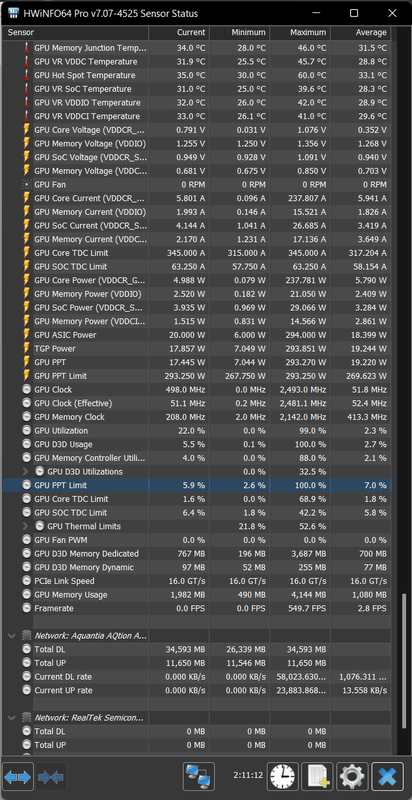Click the expand/shrink columns arrows button
The image size is (412, 800).
pos(18,777)
